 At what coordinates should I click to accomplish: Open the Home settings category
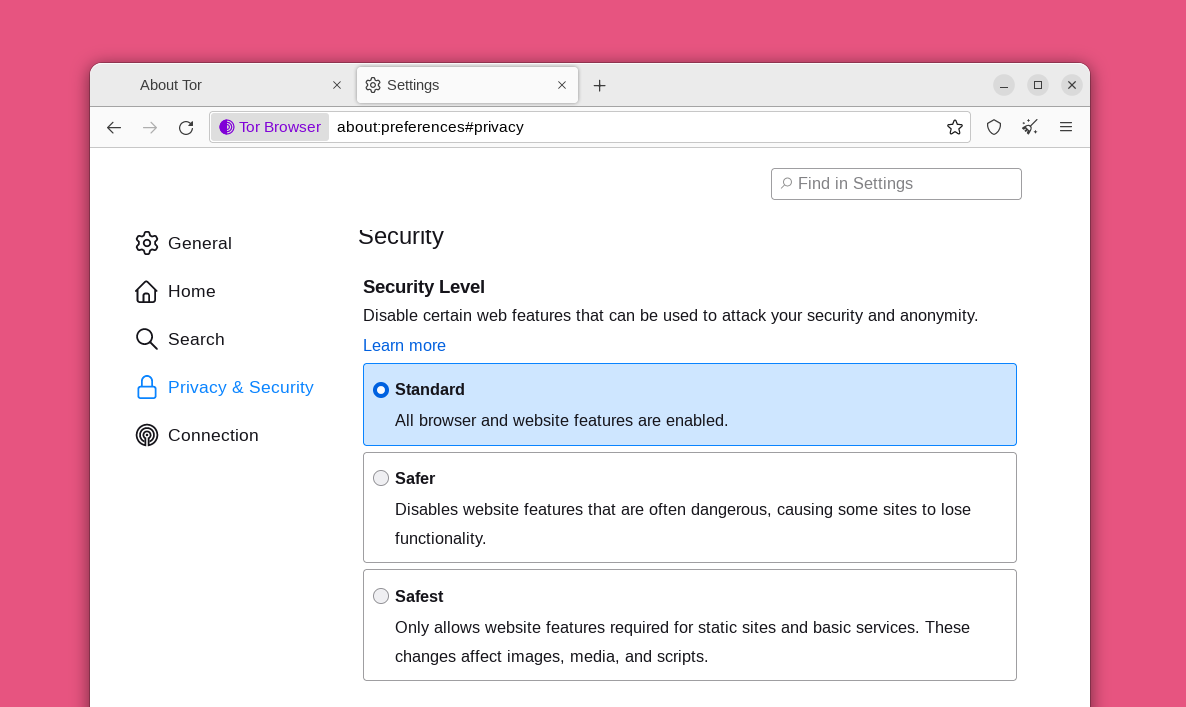click(175, 291)
